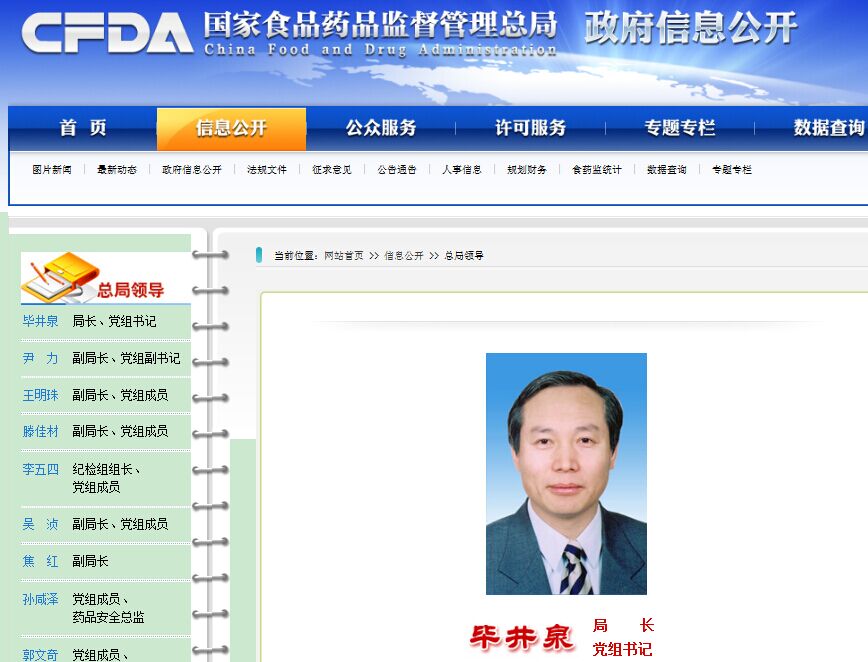View 李五四's leadership profile
This screenshot has height=662, width=868.
(41, 469)
